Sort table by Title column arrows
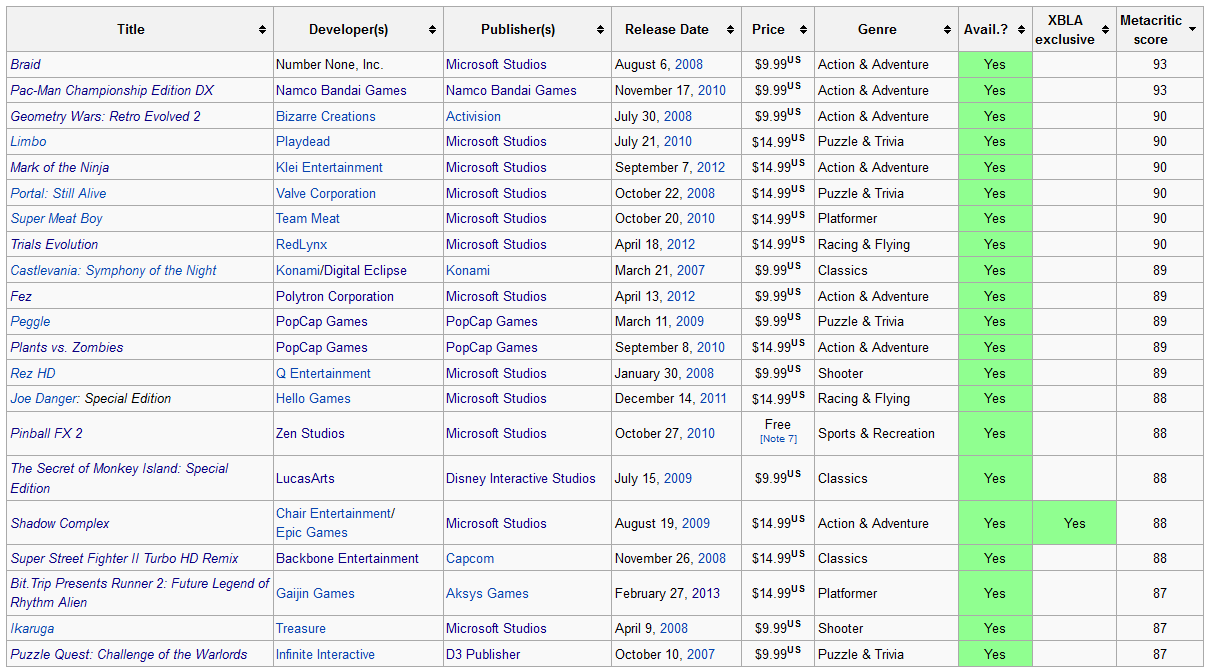The image size is (1211, 667). (263, 30)
